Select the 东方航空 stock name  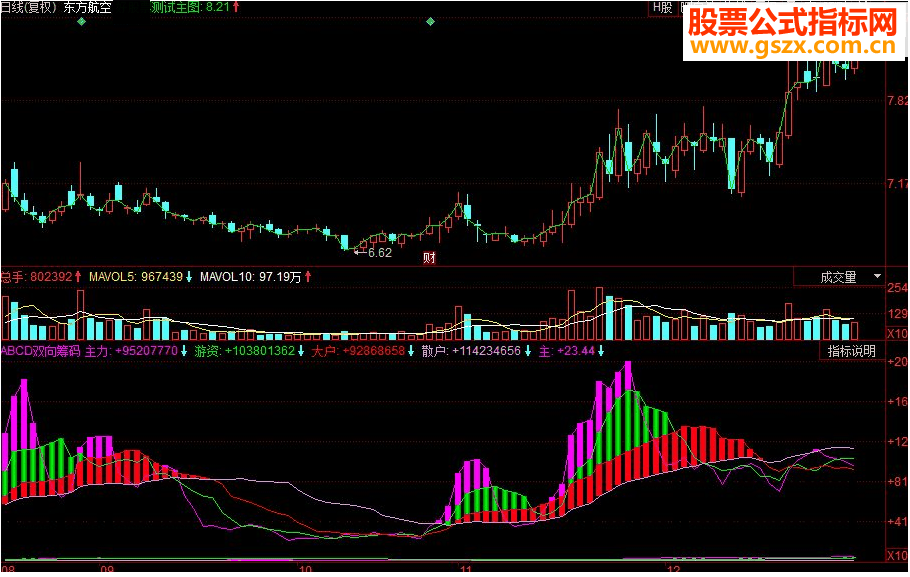pos(88,8)
